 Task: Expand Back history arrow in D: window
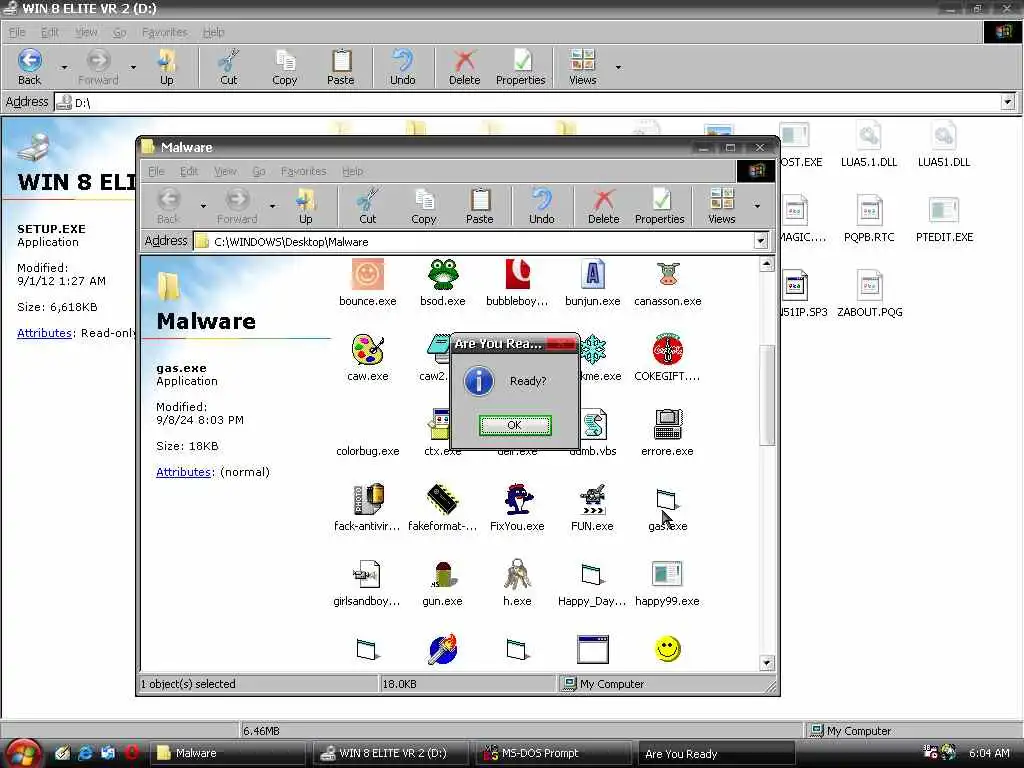click(x=64, y=67)
